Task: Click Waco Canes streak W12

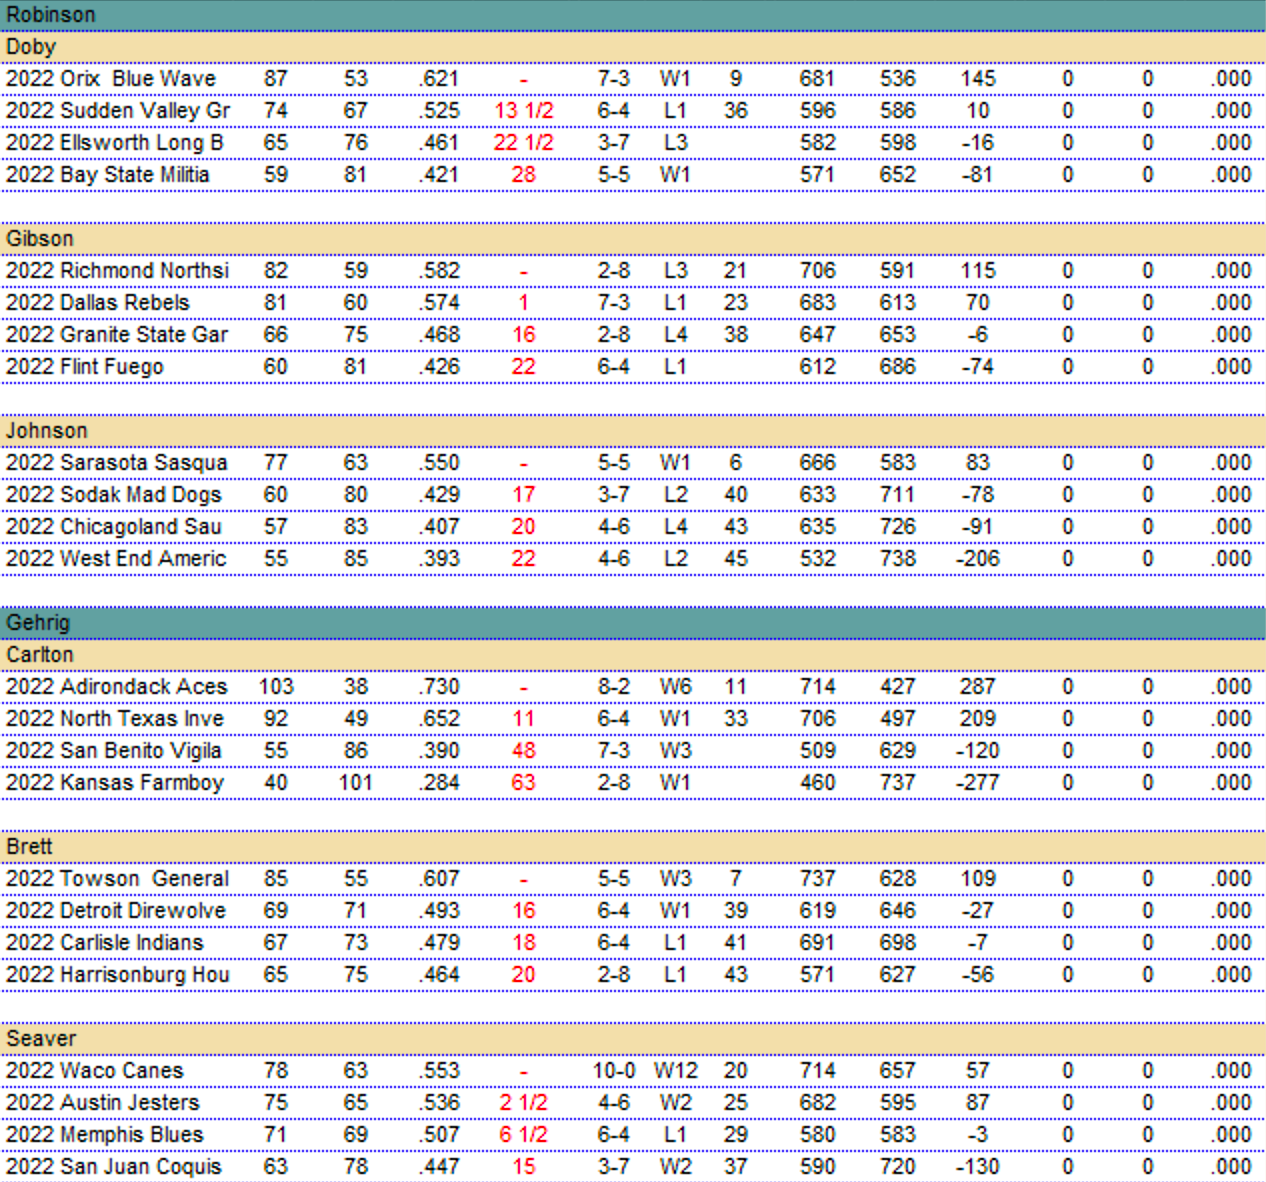Action: point(676,1071)
